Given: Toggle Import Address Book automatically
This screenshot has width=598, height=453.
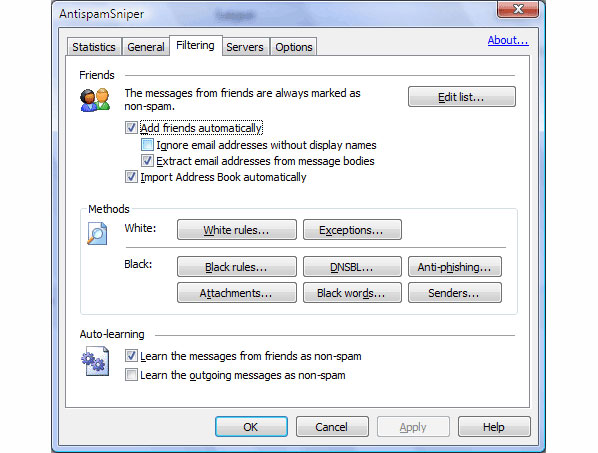Looking at the screenshot, I should [x=131, y=177].
